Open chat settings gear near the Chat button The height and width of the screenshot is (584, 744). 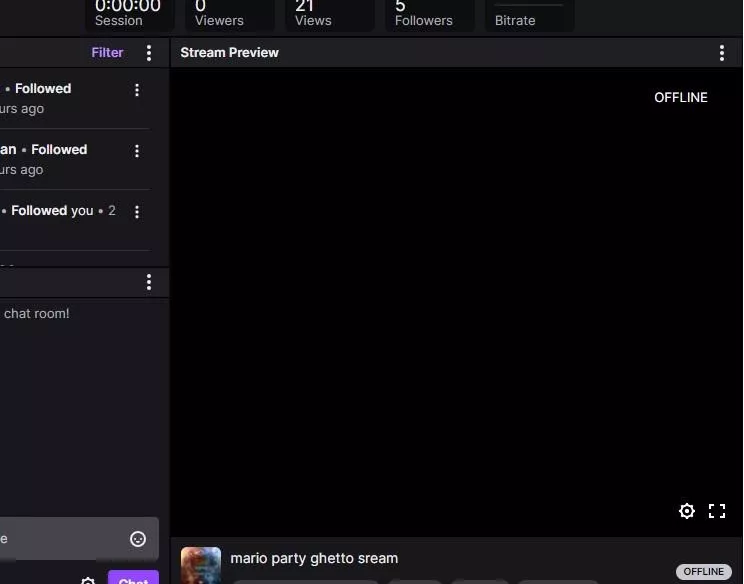click(88, 580)
